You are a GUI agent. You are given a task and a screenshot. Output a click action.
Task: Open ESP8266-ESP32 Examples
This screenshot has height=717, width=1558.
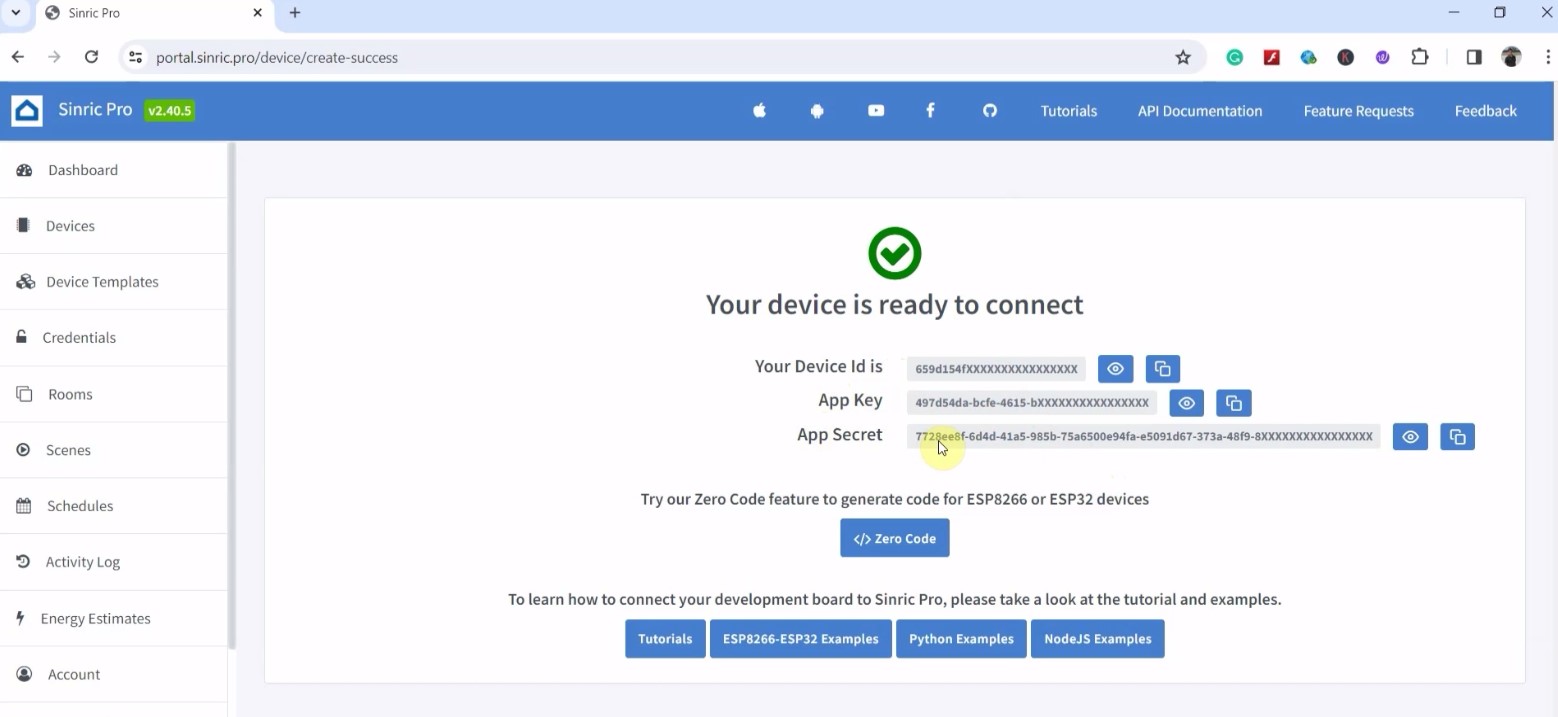[800, 639]
